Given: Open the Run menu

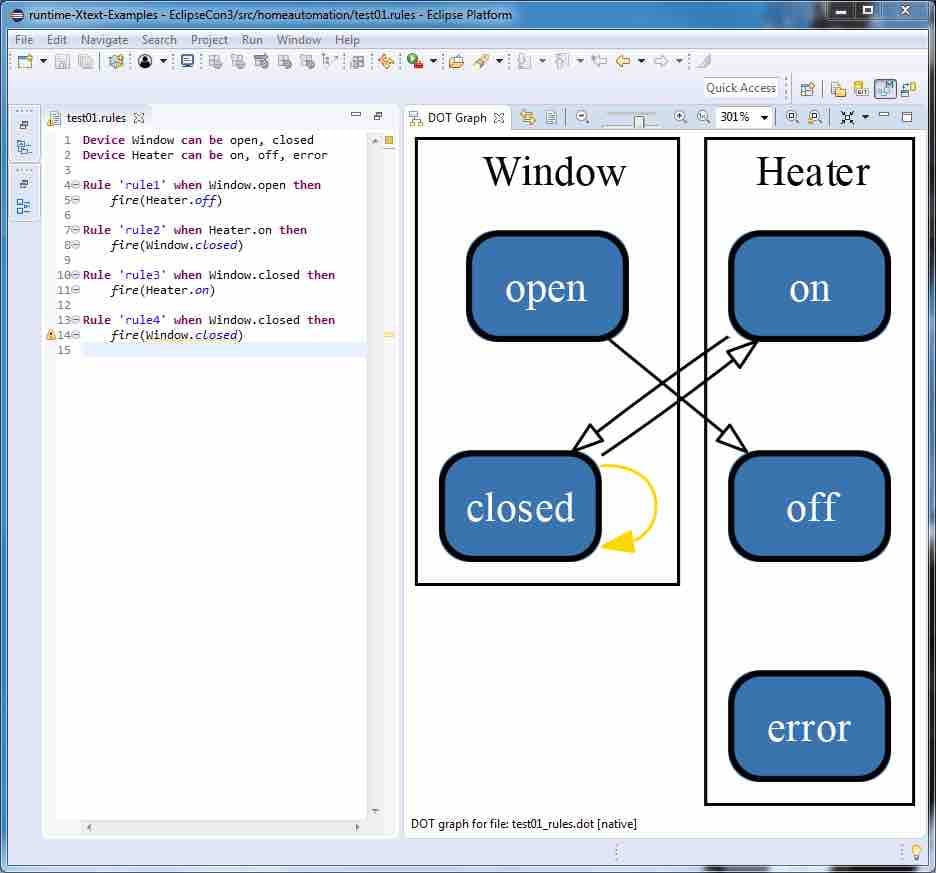Looking at the screenshot, I should tap(252, 40).
